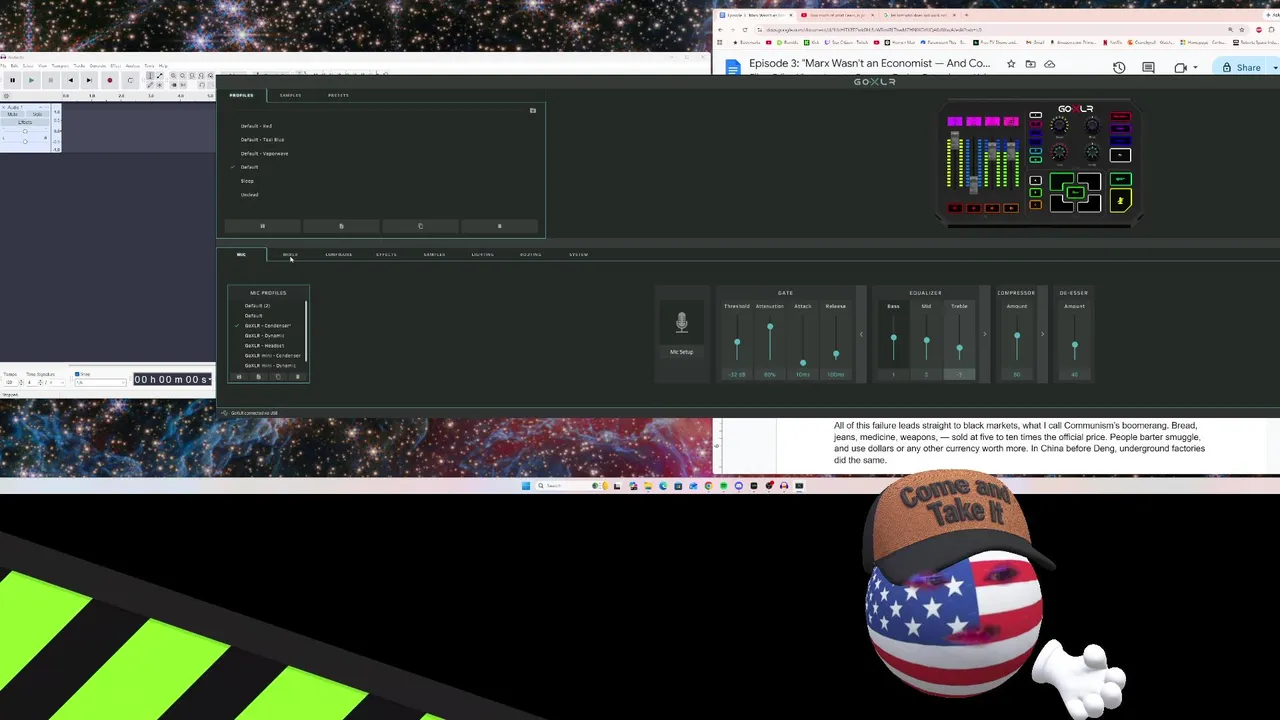This screenshot has width=1280, height=720.
Task: Click the Mic Profiles list scrollbar
Action: tap(306, 331)
